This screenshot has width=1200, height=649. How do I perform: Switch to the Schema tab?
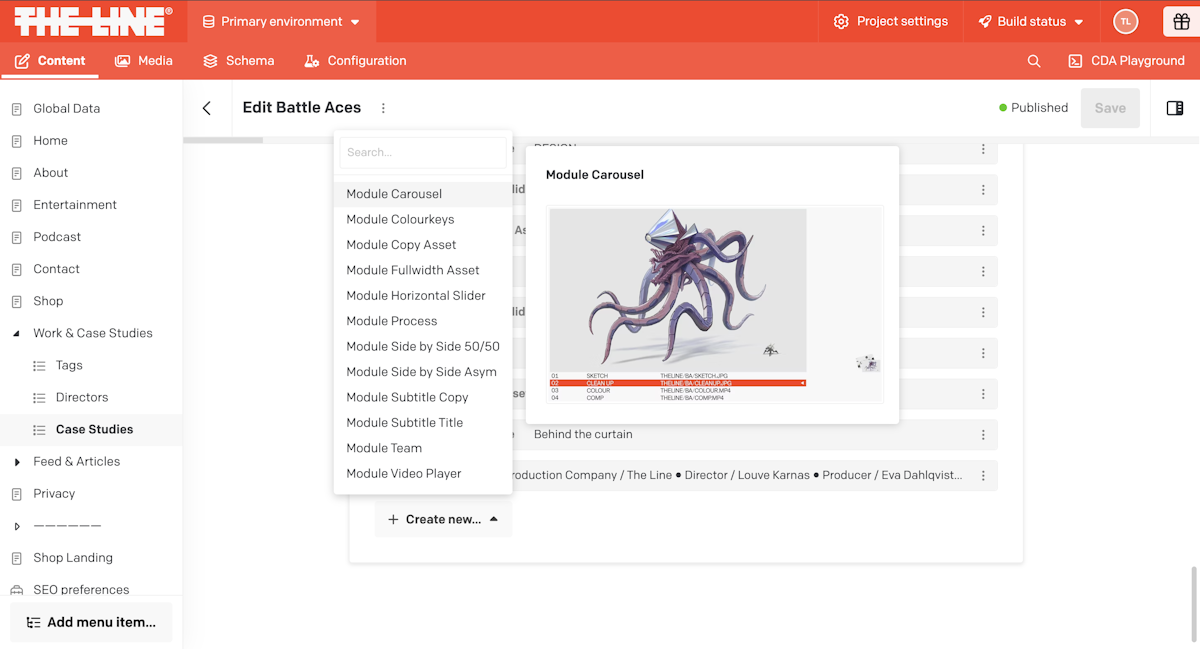pyautogui.click(x=238, y=61)
